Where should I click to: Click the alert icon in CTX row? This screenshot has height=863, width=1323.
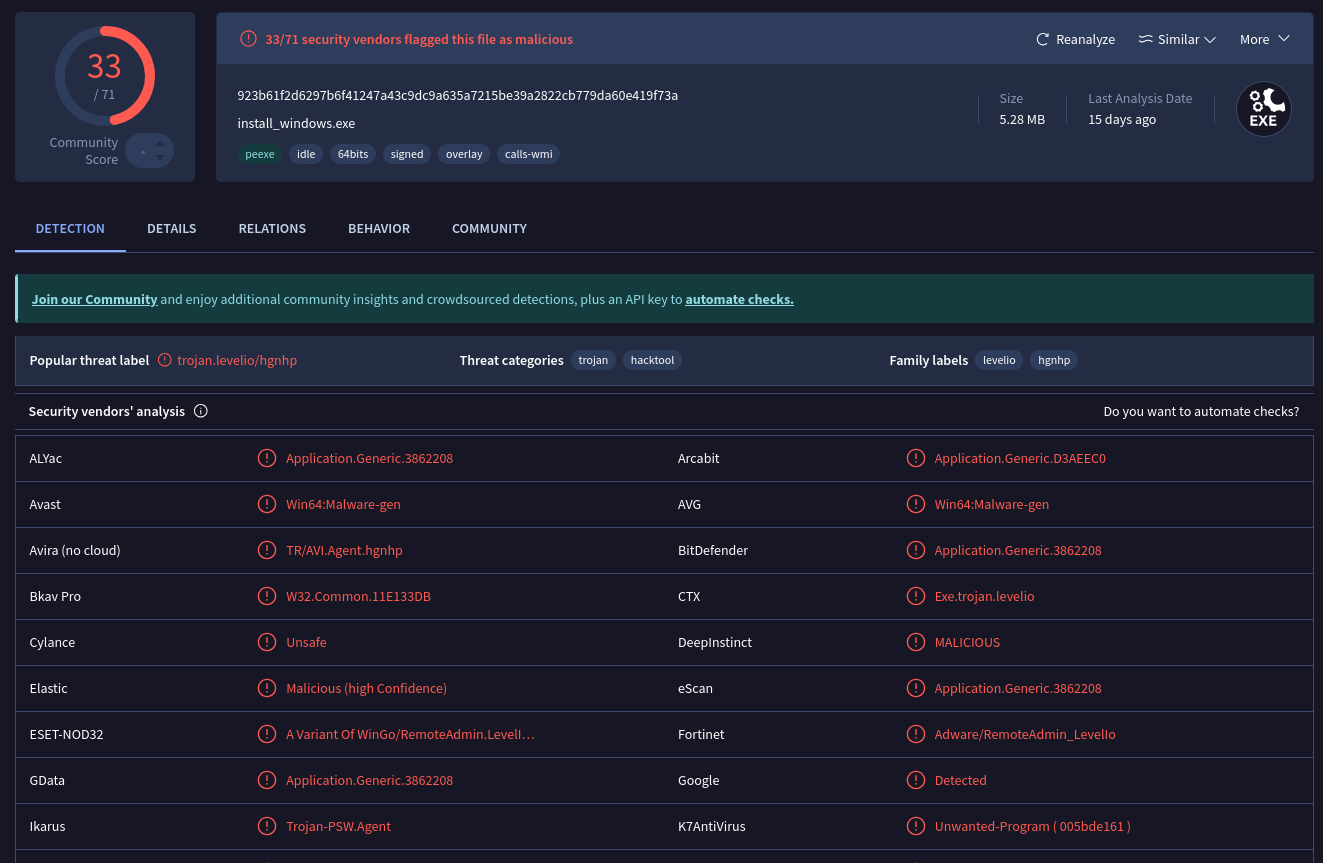[x=915, y=596]
